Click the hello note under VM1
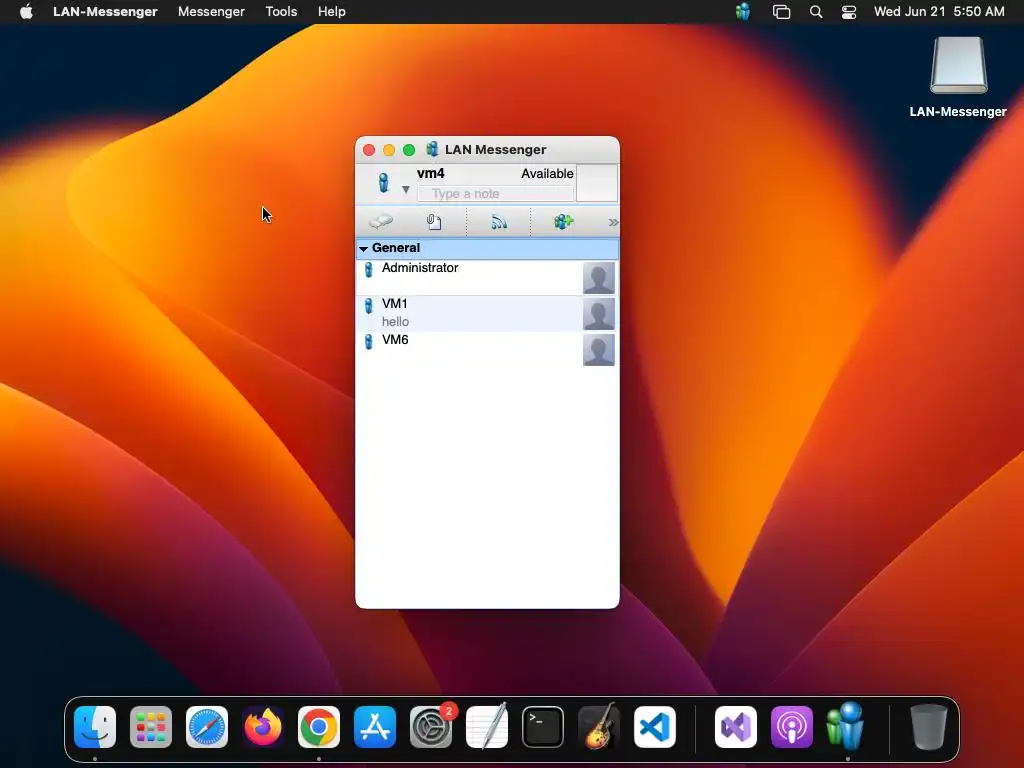This screenshot has height=768, width=1024. 395,321
